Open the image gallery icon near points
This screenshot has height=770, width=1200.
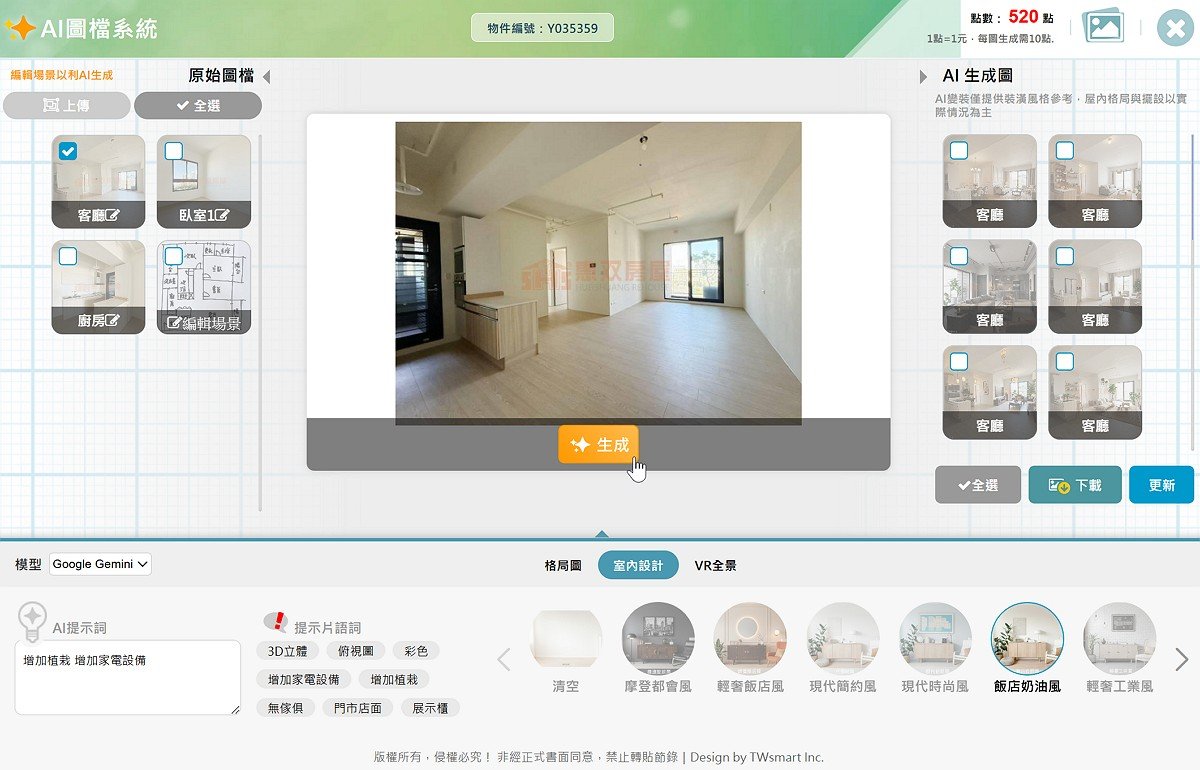pyautogui.click(x=1104, y=26)
